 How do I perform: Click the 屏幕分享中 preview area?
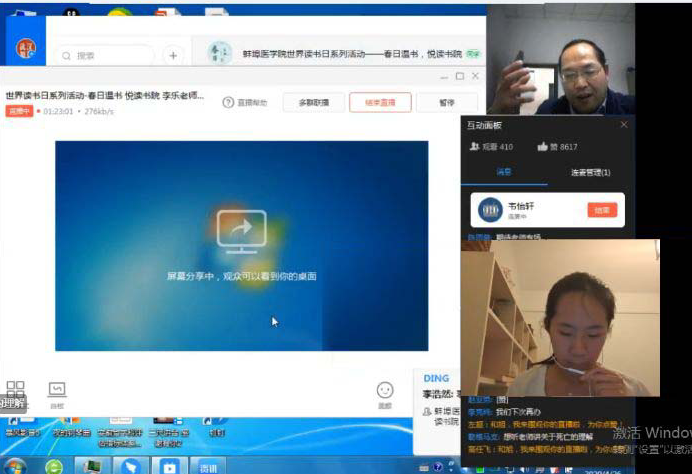tap(241, 246)
